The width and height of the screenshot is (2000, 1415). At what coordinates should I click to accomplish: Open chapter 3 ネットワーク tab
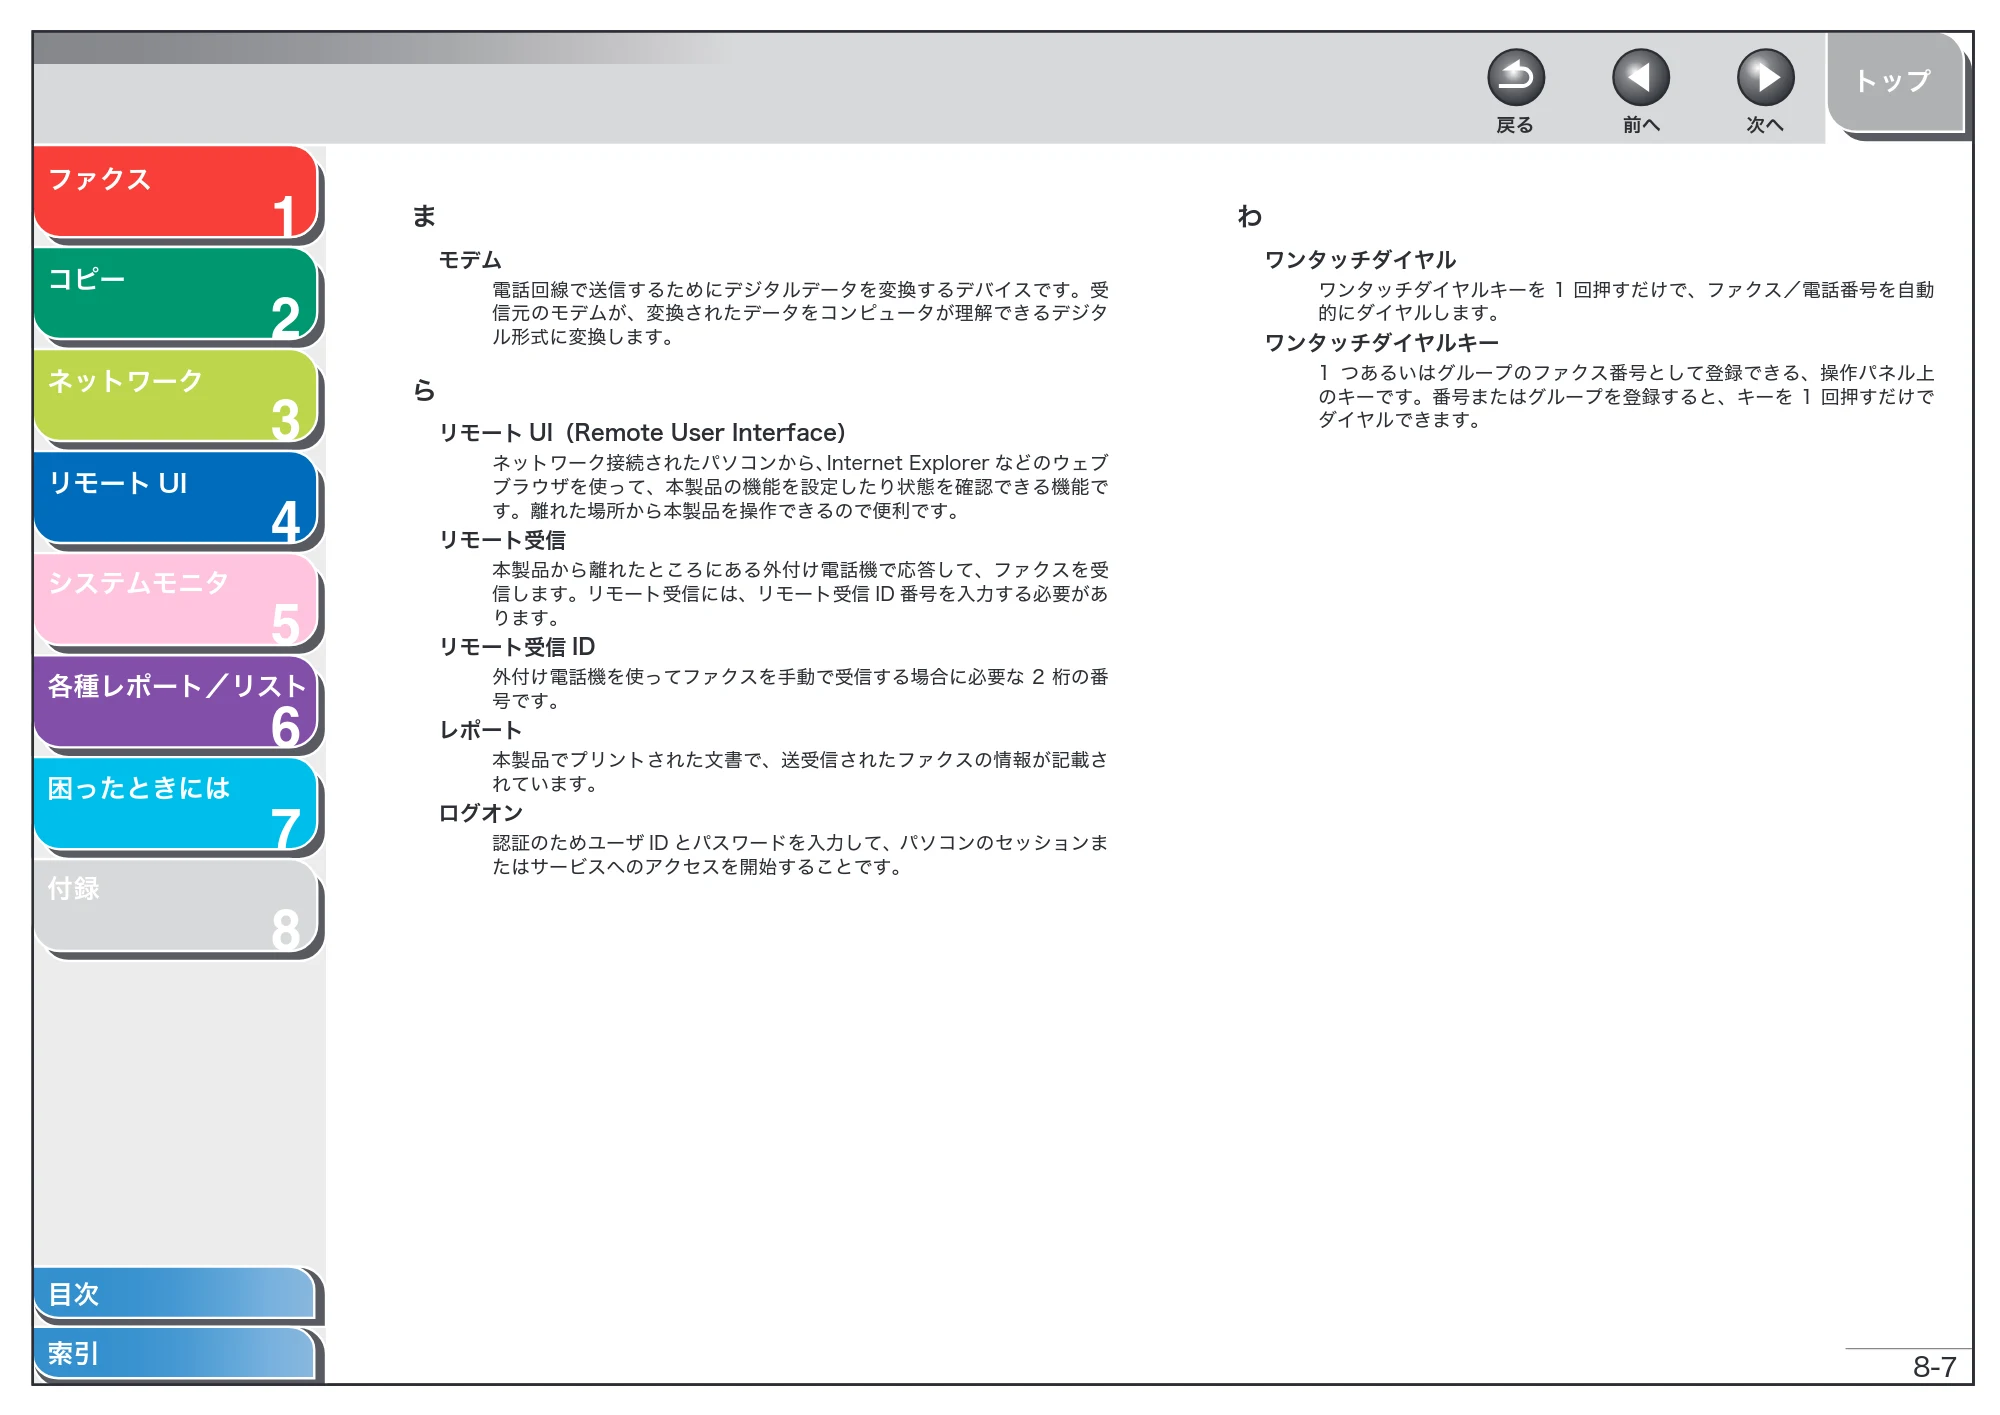pos(176,397)
